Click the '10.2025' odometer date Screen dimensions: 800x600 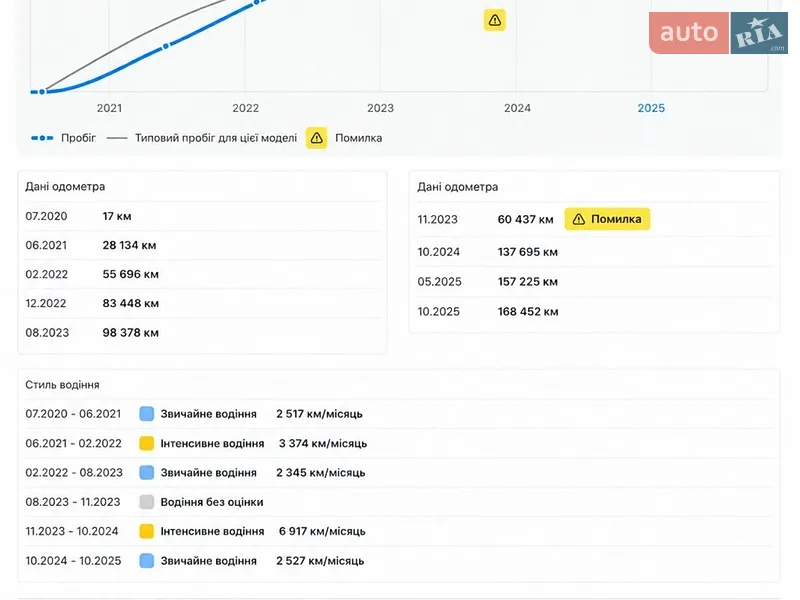[x=438, y=312]
